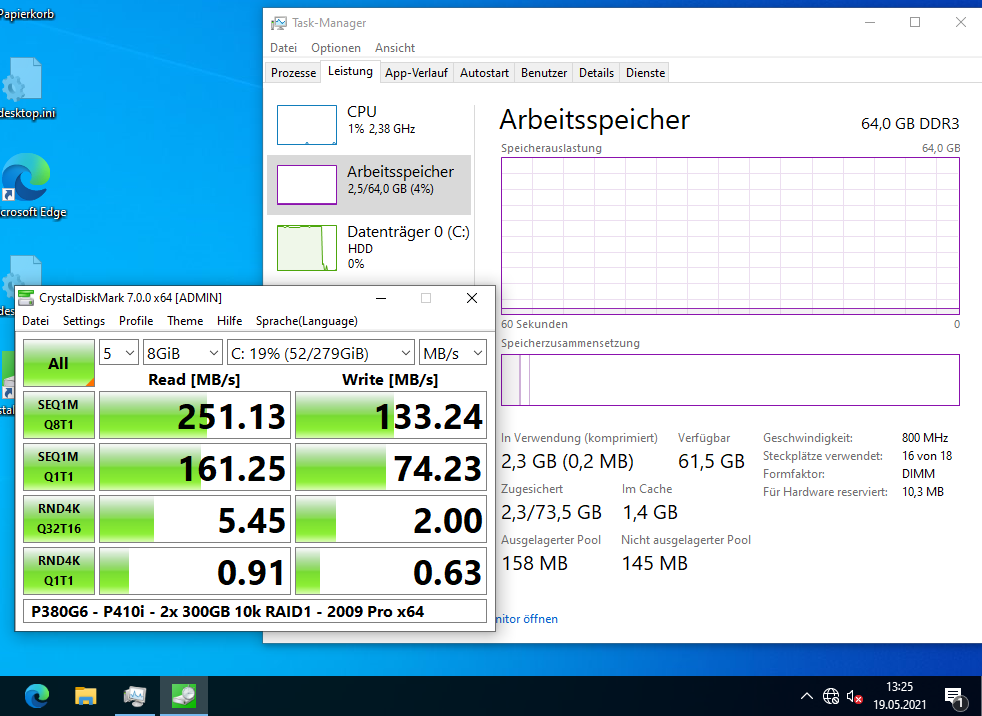Click Im Cache value 1,4 GB
The image size is (982, 716).
(x=649, y=512)
